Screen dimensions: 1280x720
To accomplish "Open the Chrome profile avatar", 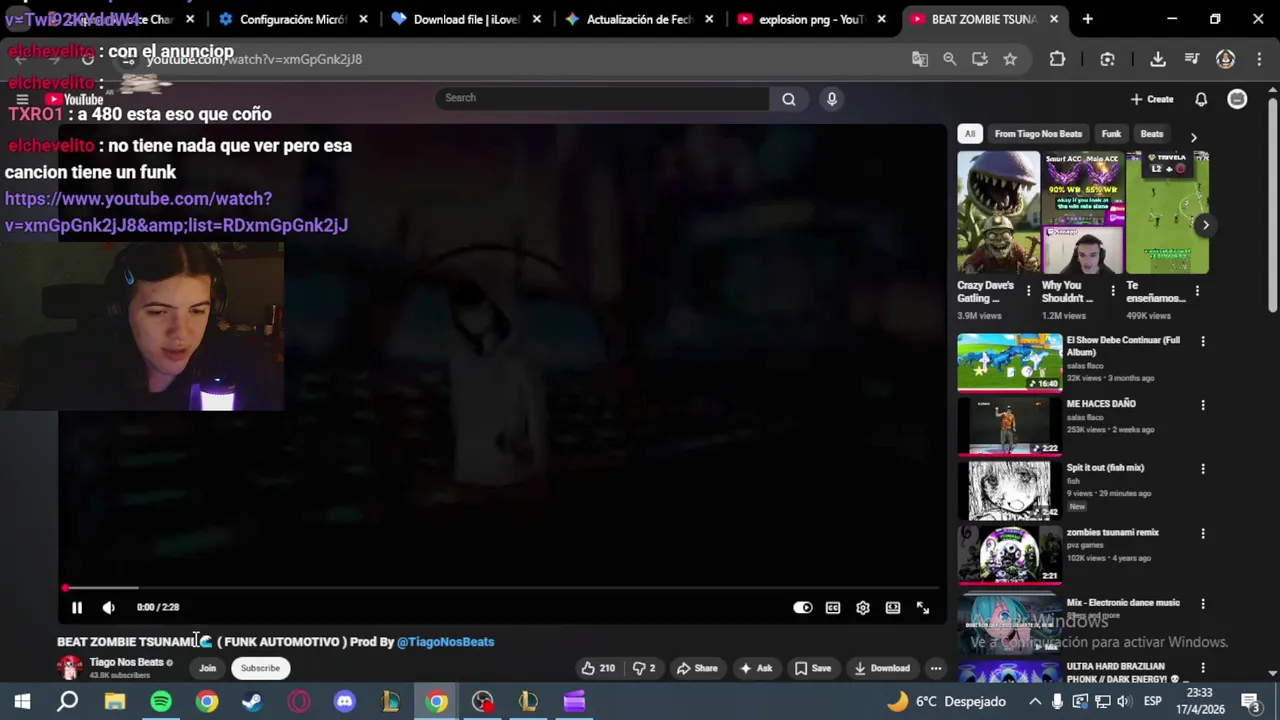I will tap(1225, 59).
